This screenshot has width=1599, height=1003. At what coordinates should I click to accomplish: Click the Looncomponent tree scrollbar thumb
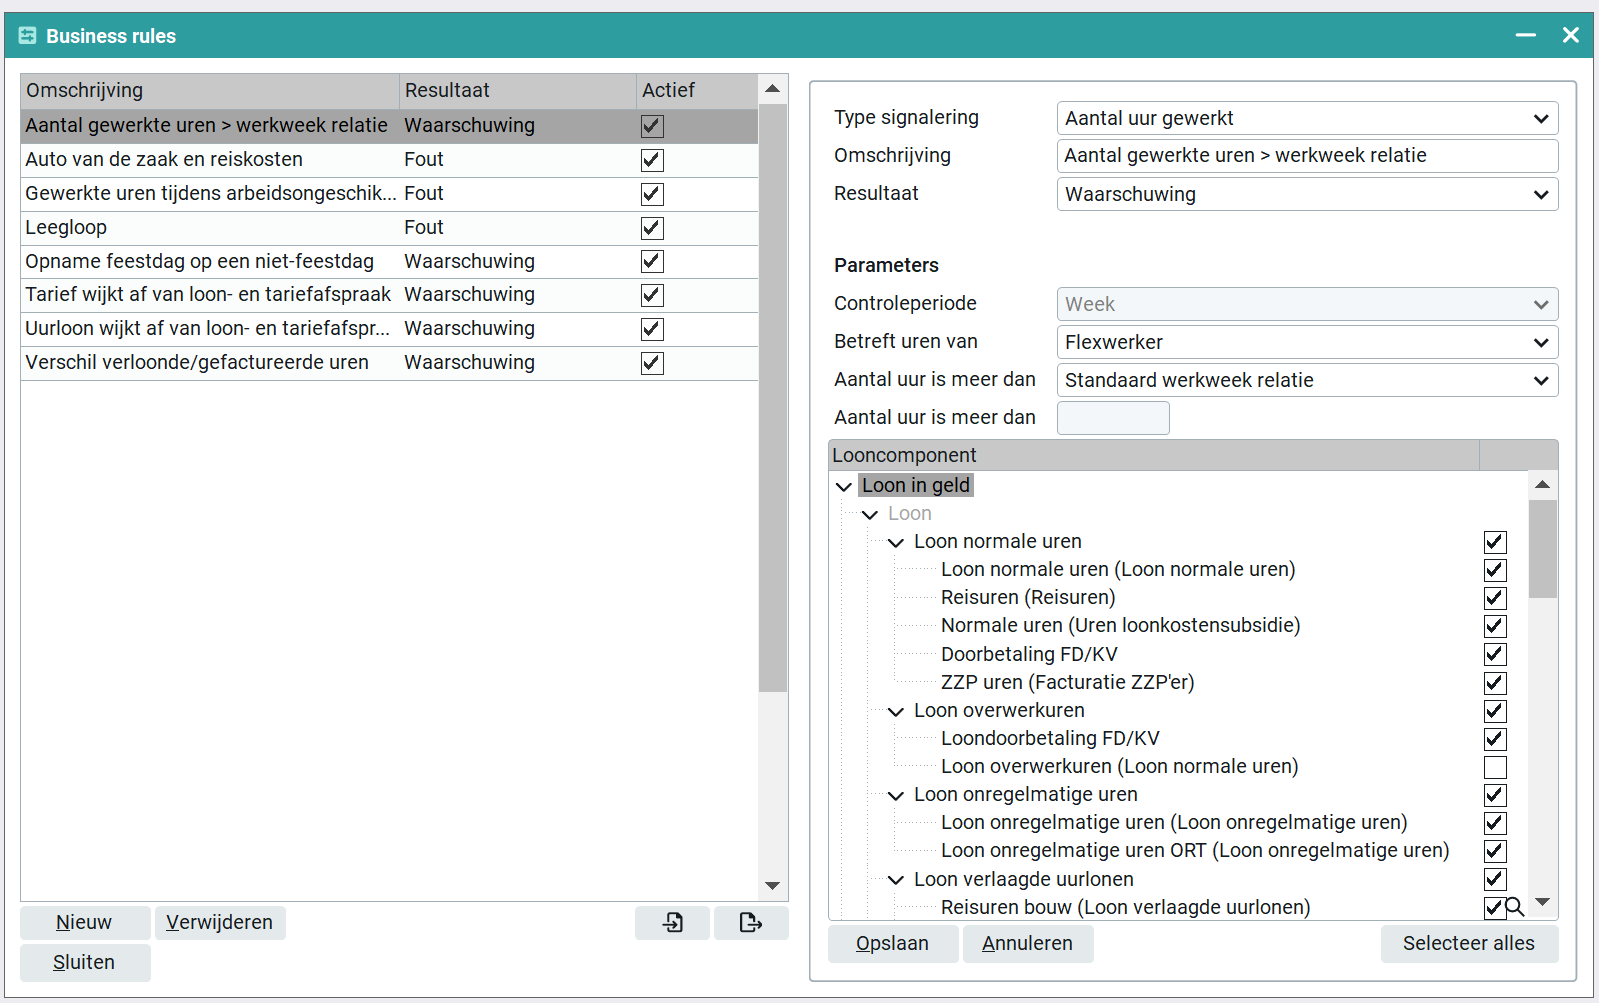(1543, 548)
